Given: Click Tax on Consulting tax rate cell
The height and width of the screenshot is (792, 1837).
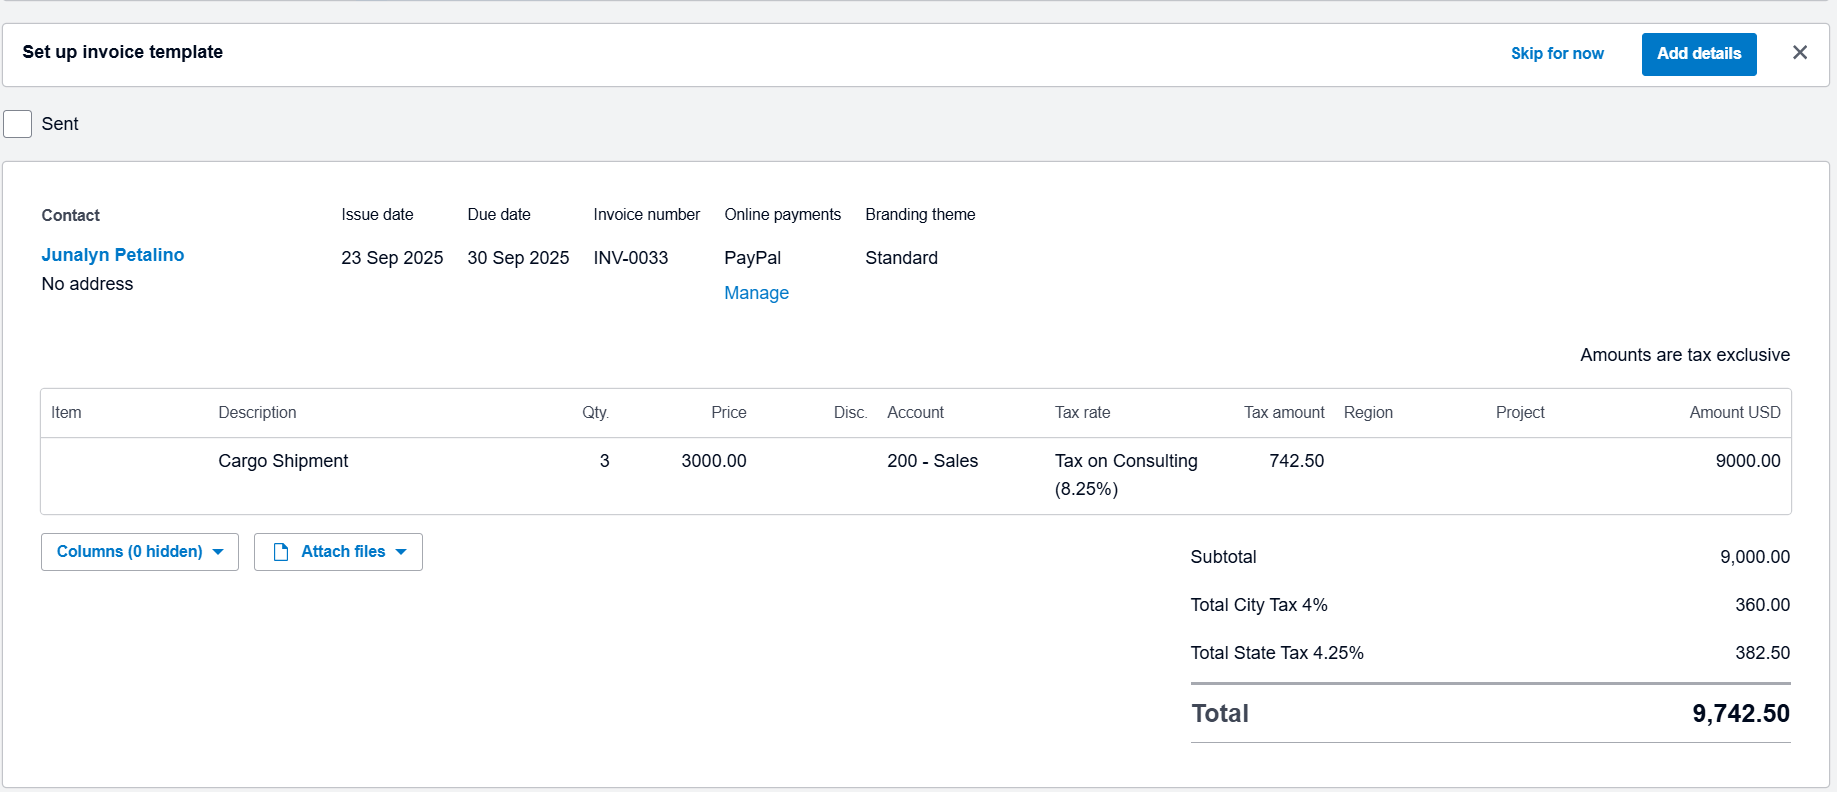Looking at the screenshot, I should tap(1125, 474).
